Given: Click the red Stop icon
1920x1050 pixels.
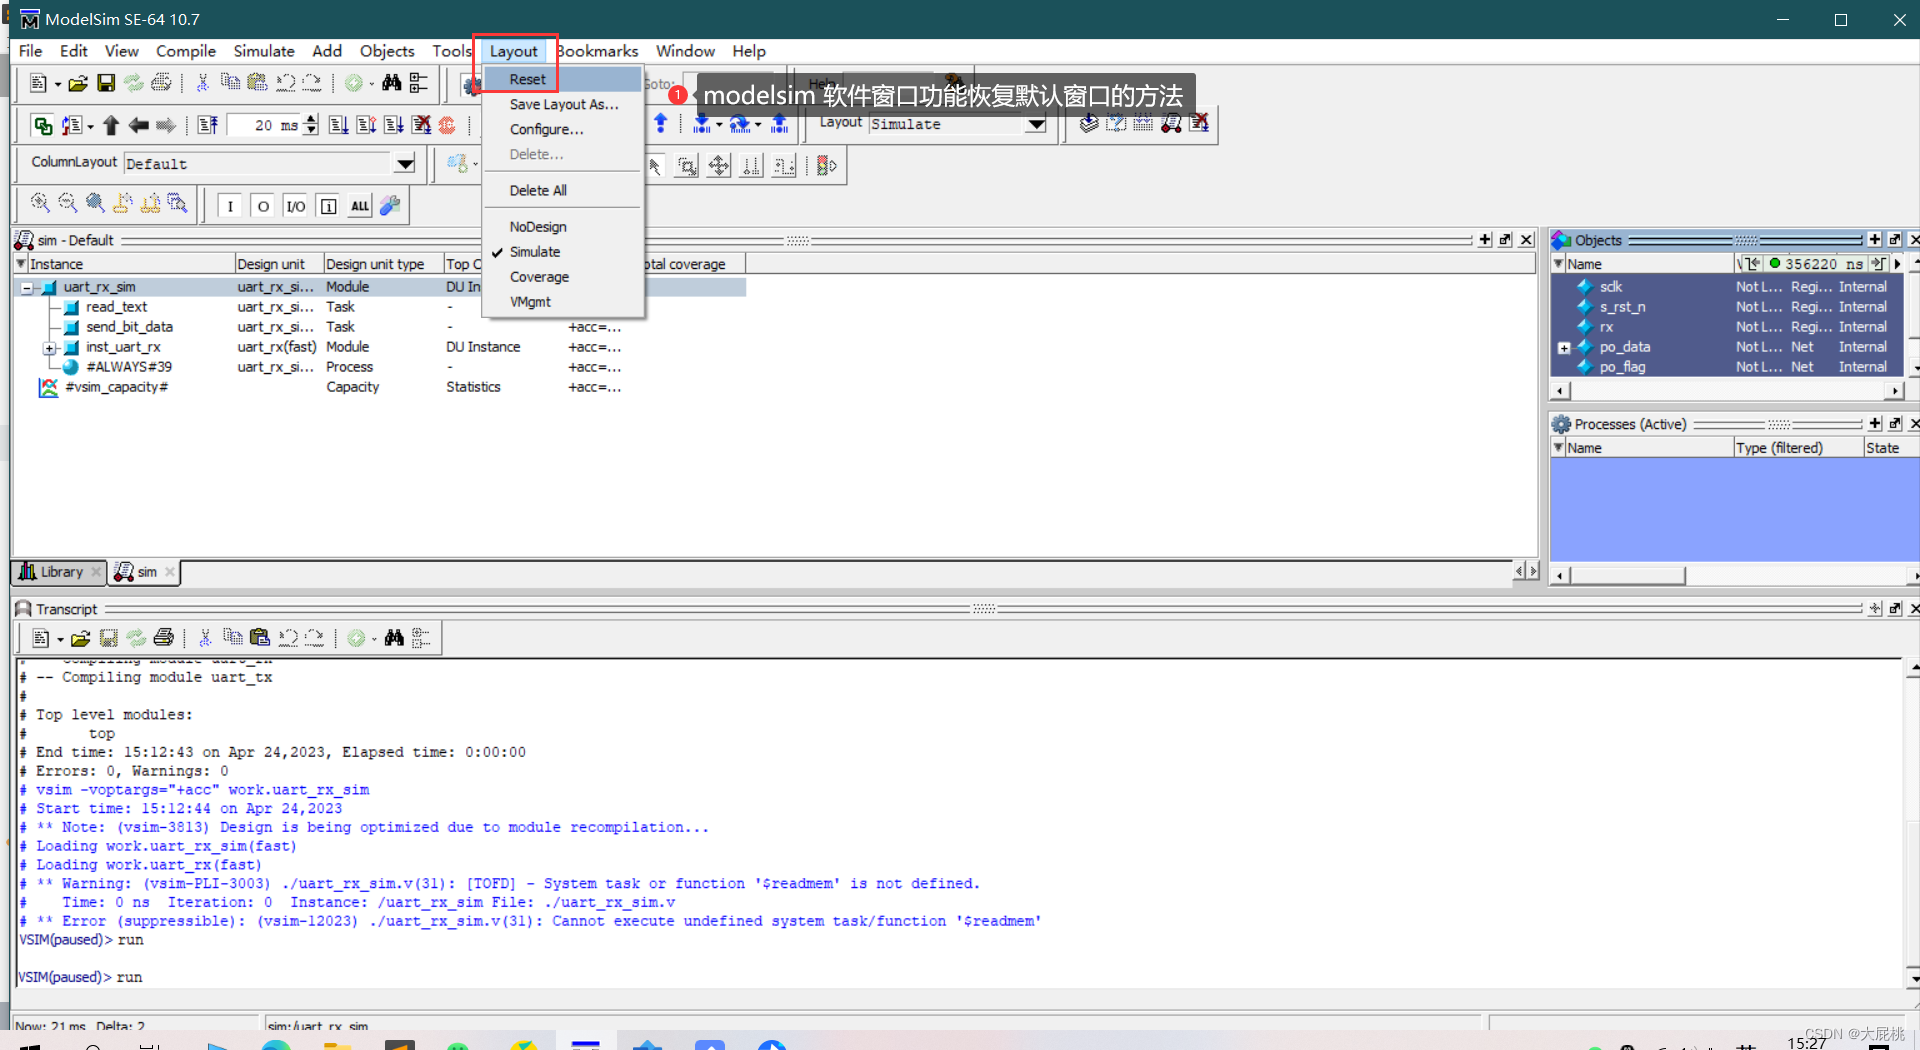Looking at the screenshot, I should click(x=447, y=125).
